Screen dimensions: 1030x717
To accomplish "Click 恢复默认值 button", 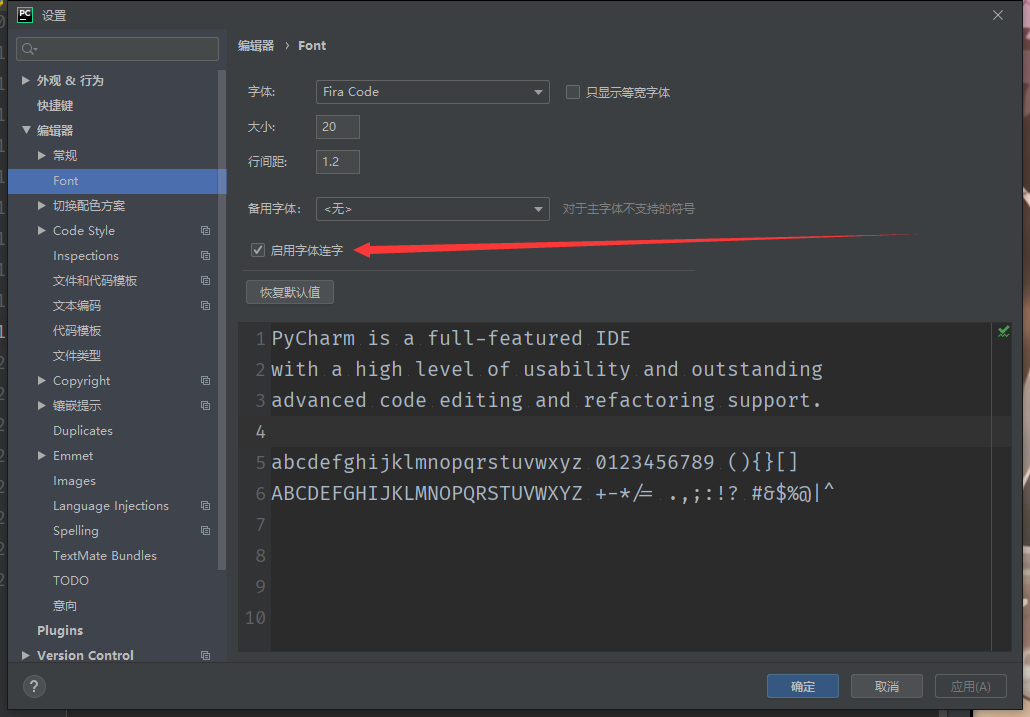I will point(290,292).
